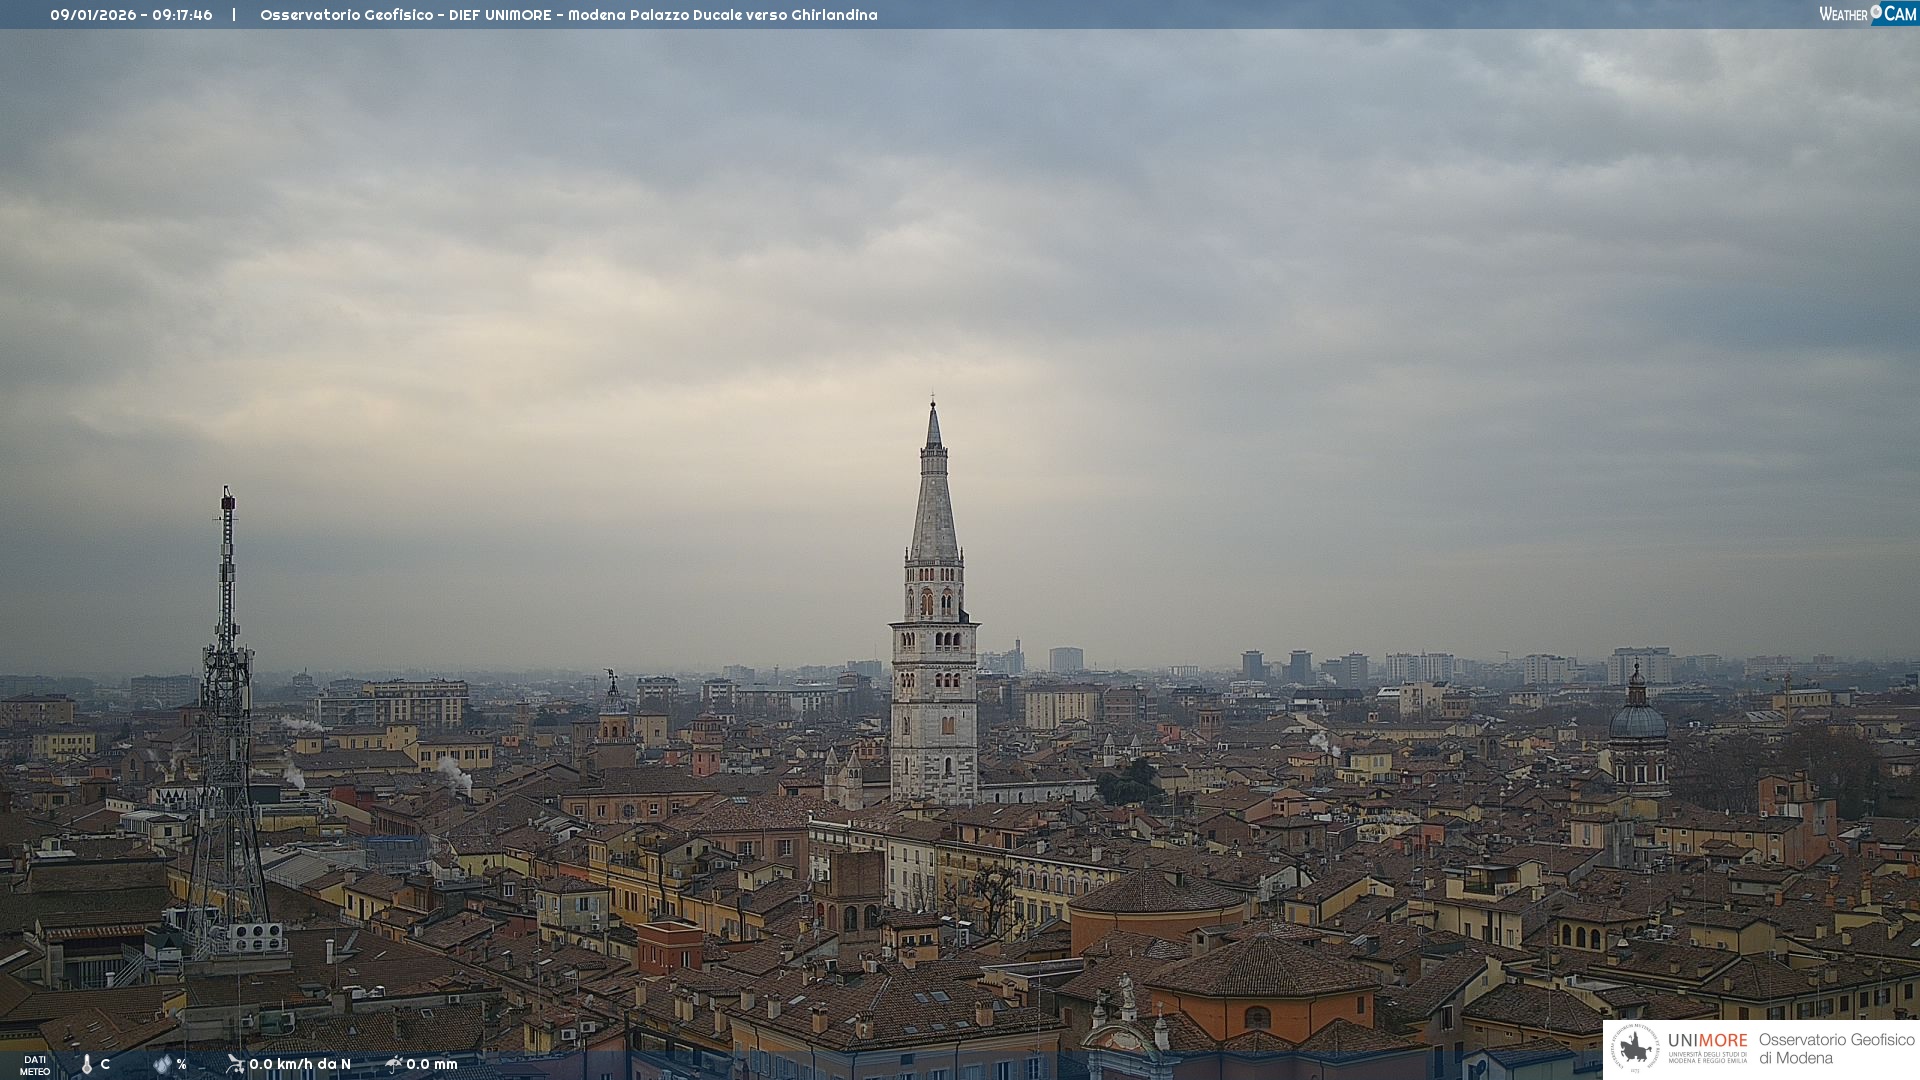This screenshot has width=1920, height=1080.
Task: Click the percent humidity unit
Action: click(x=181, y=1064)
